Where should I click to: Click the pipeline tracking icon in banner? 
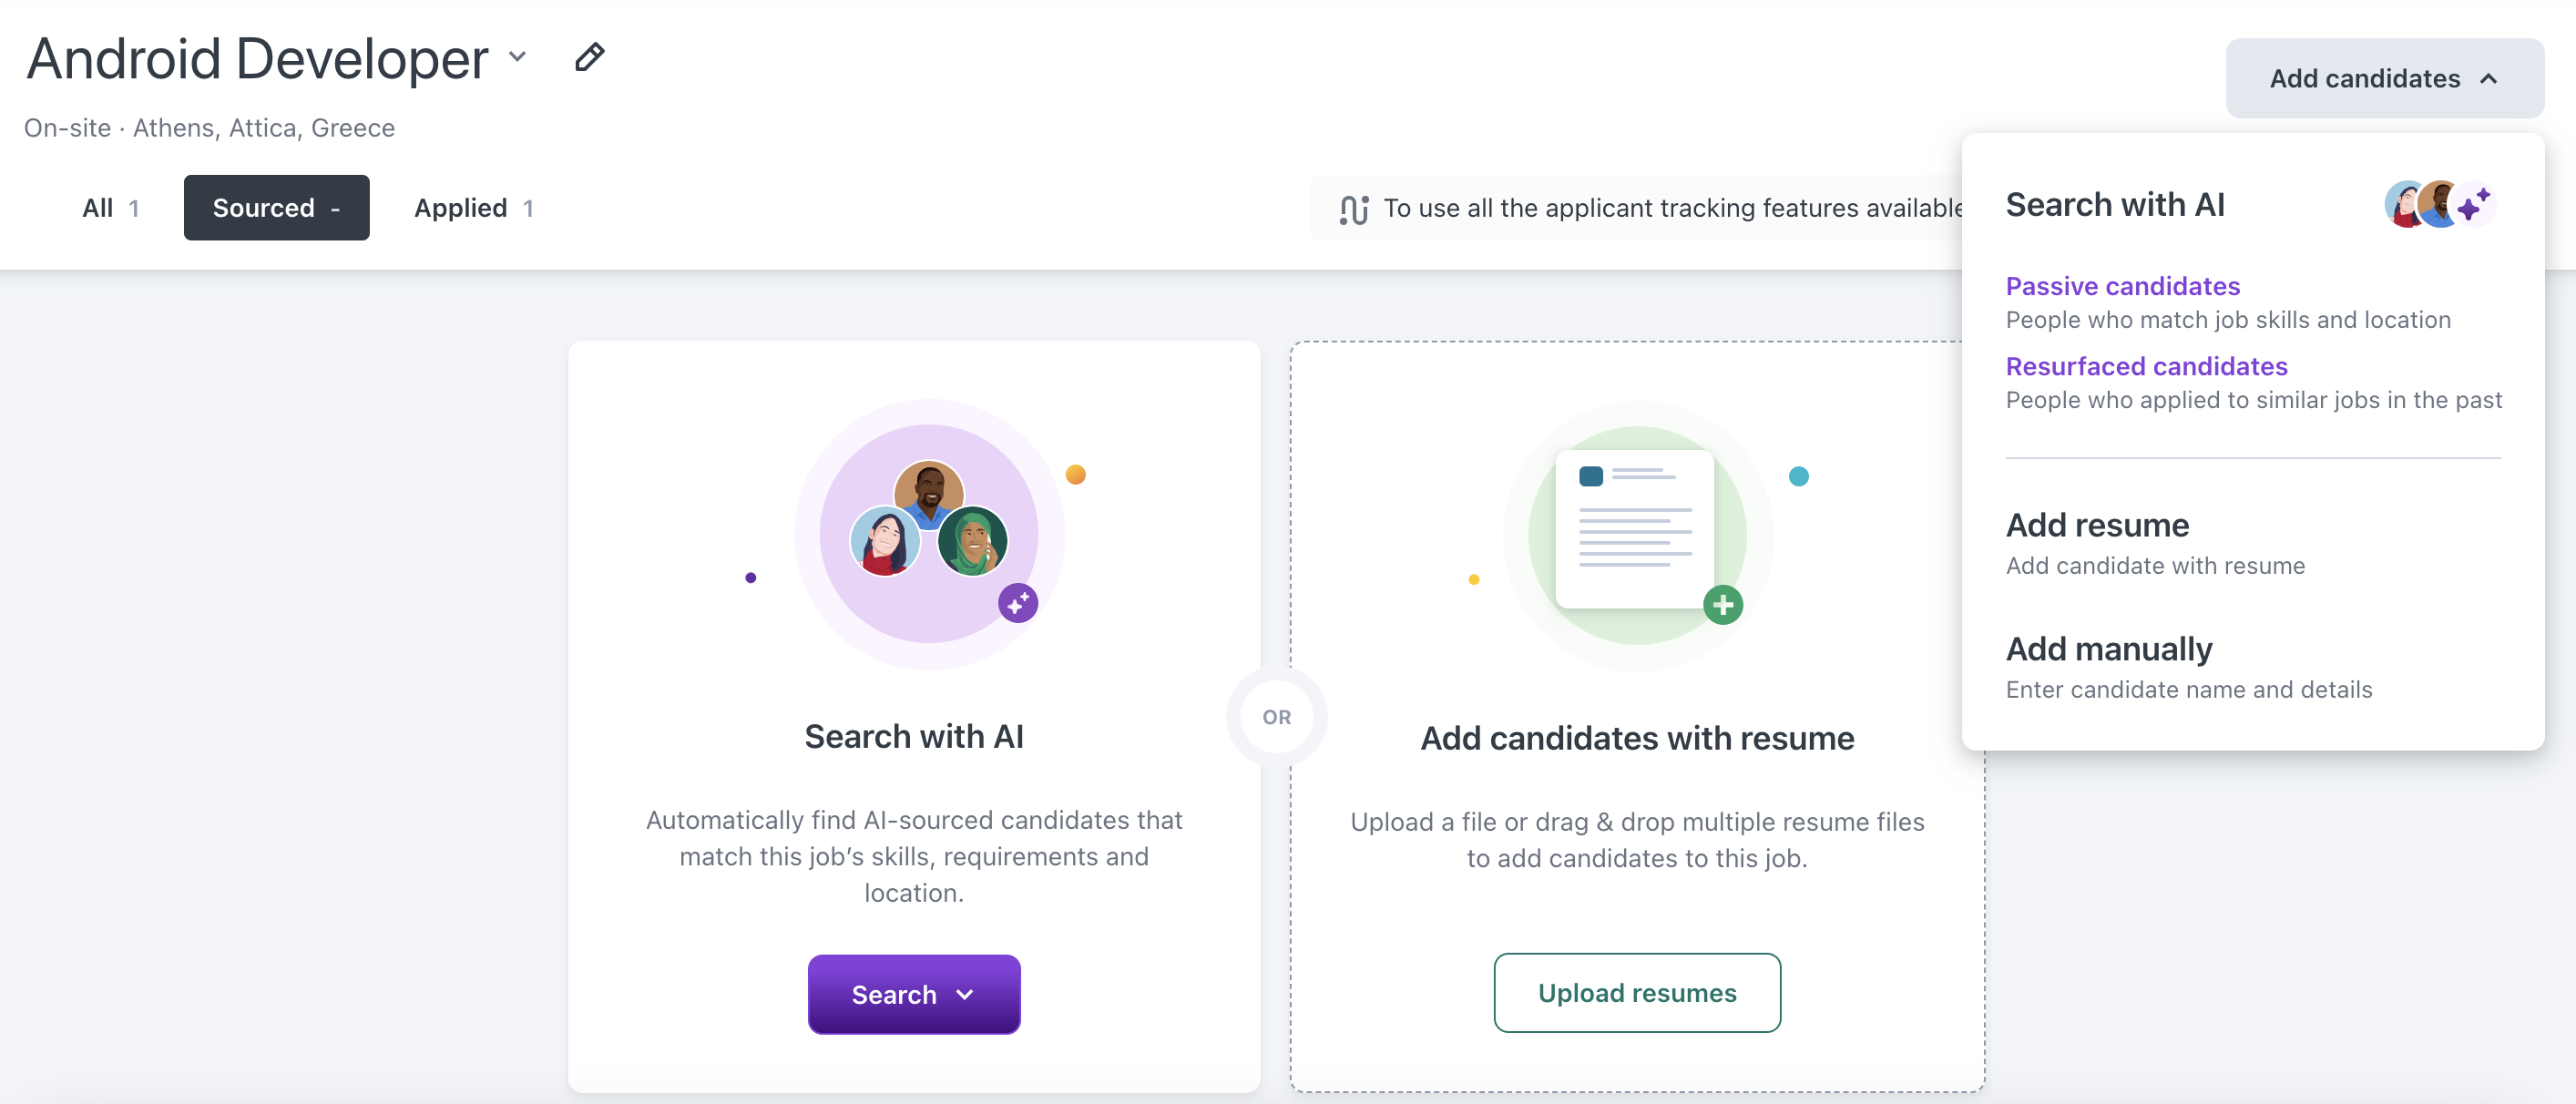click(x=1354, y=208)
